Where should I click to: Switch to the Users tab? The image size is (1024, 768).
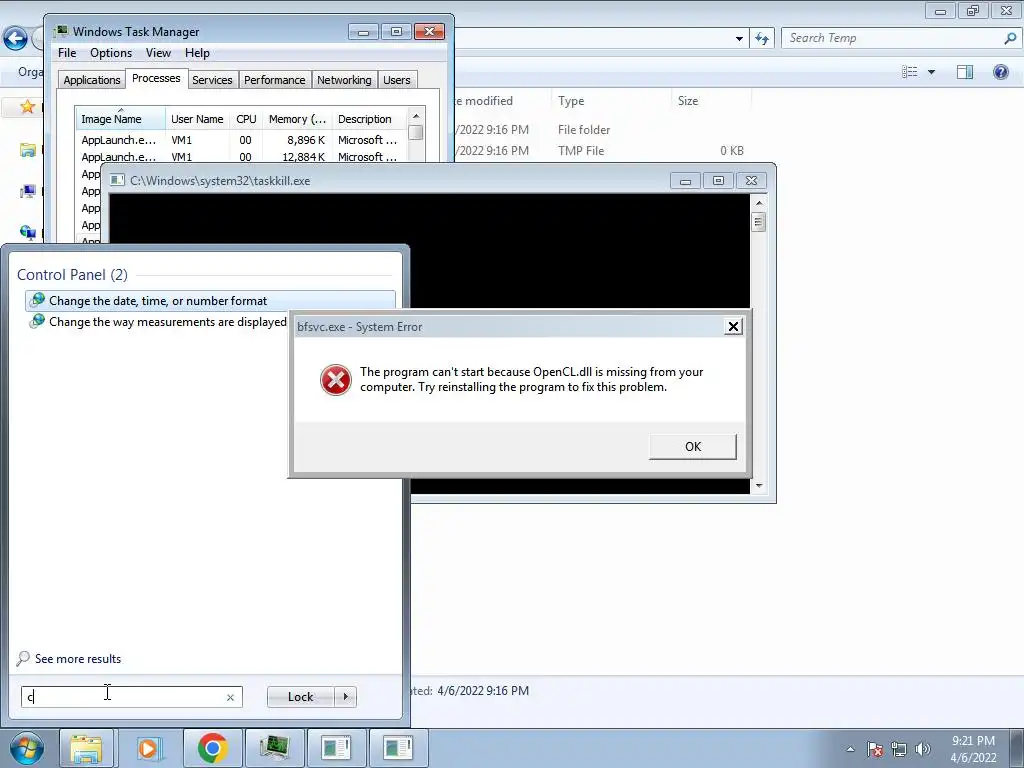pyautogui.click(x=396, y=80)
